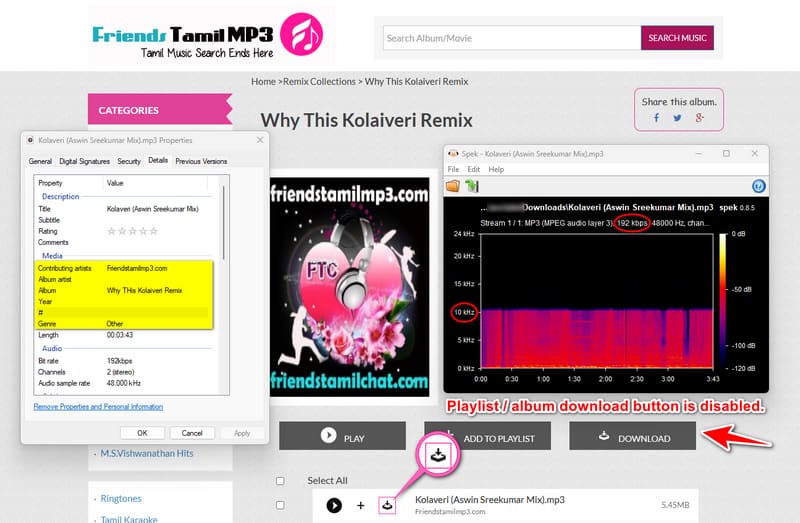Select the Details tab
The width and height of the screenshot is (800, 523).
[158, 160]
